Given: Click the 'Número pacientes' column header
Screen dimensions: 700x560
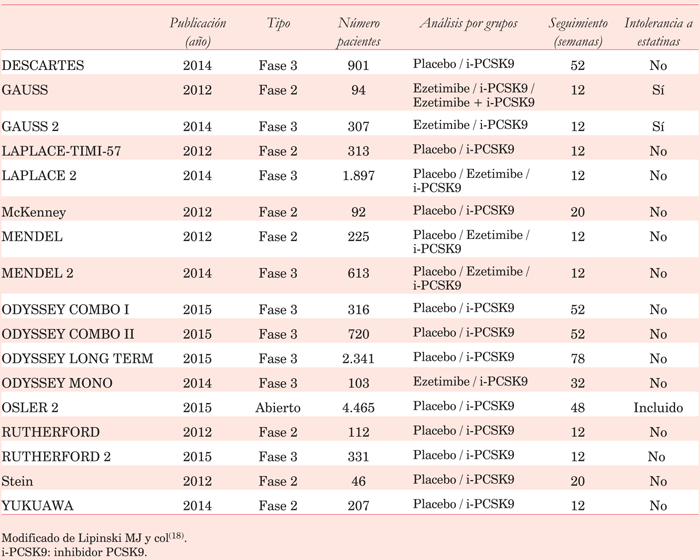Looking at the screenshot, I should (359, 32).
